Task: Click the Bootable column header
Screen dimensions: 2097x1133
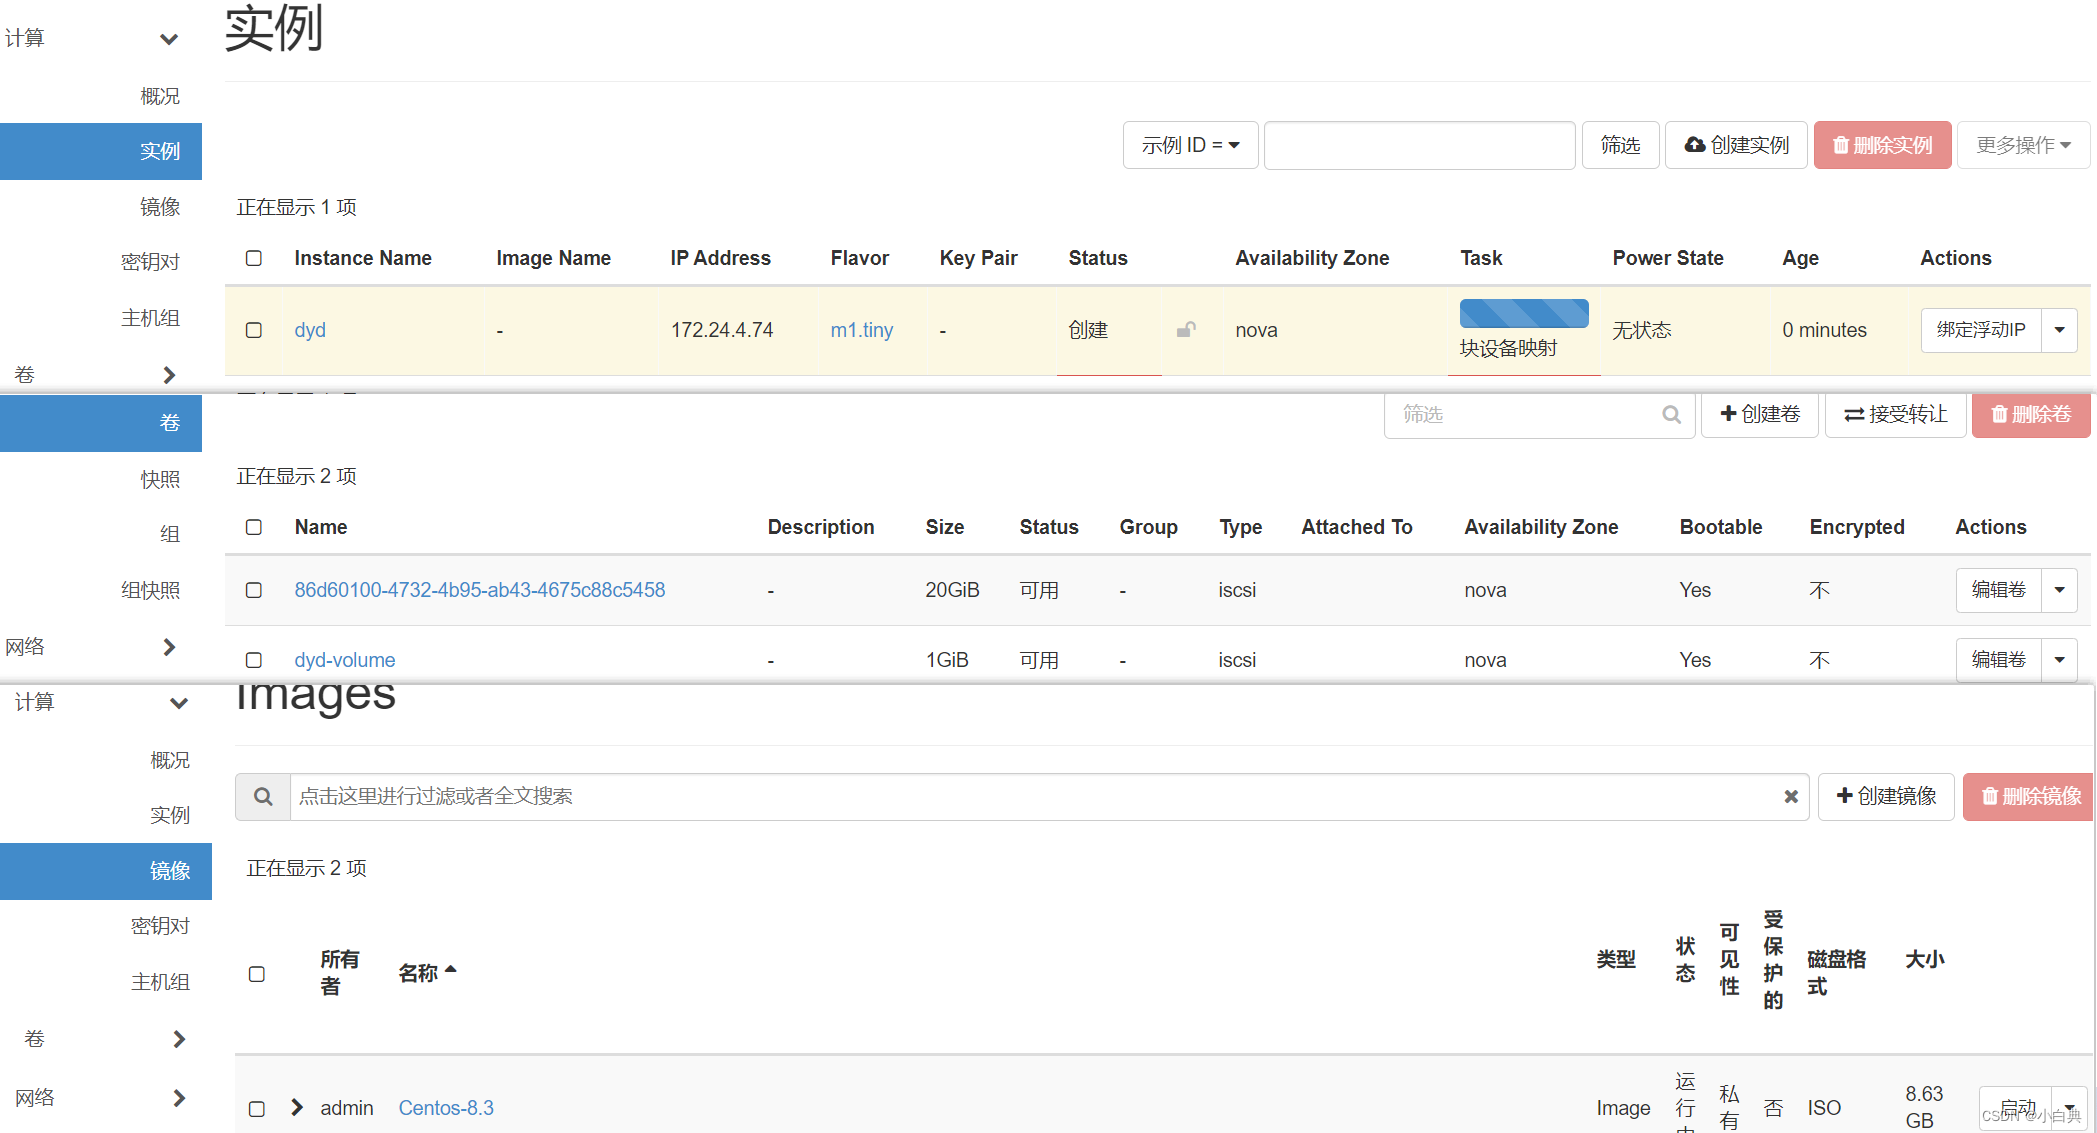Action: 1721,527
